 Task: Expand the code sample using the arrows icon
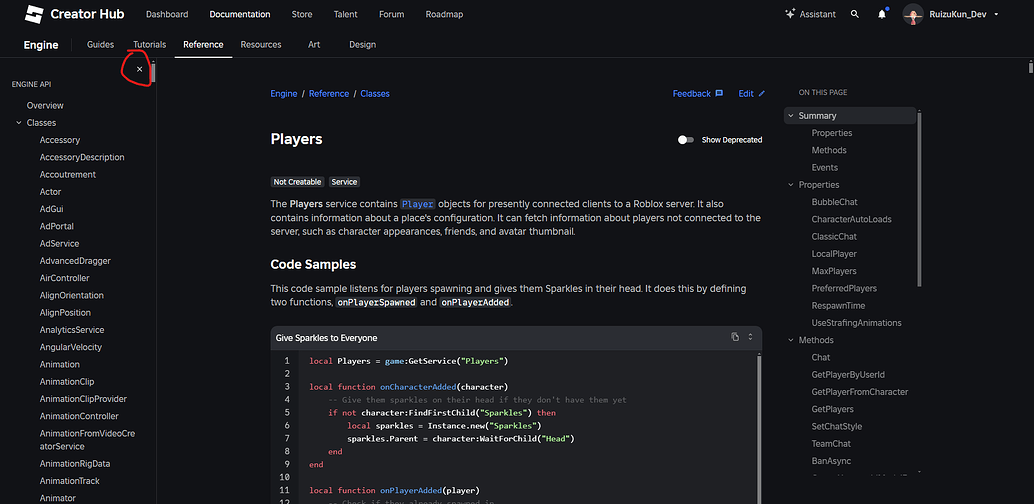(750, 337)
